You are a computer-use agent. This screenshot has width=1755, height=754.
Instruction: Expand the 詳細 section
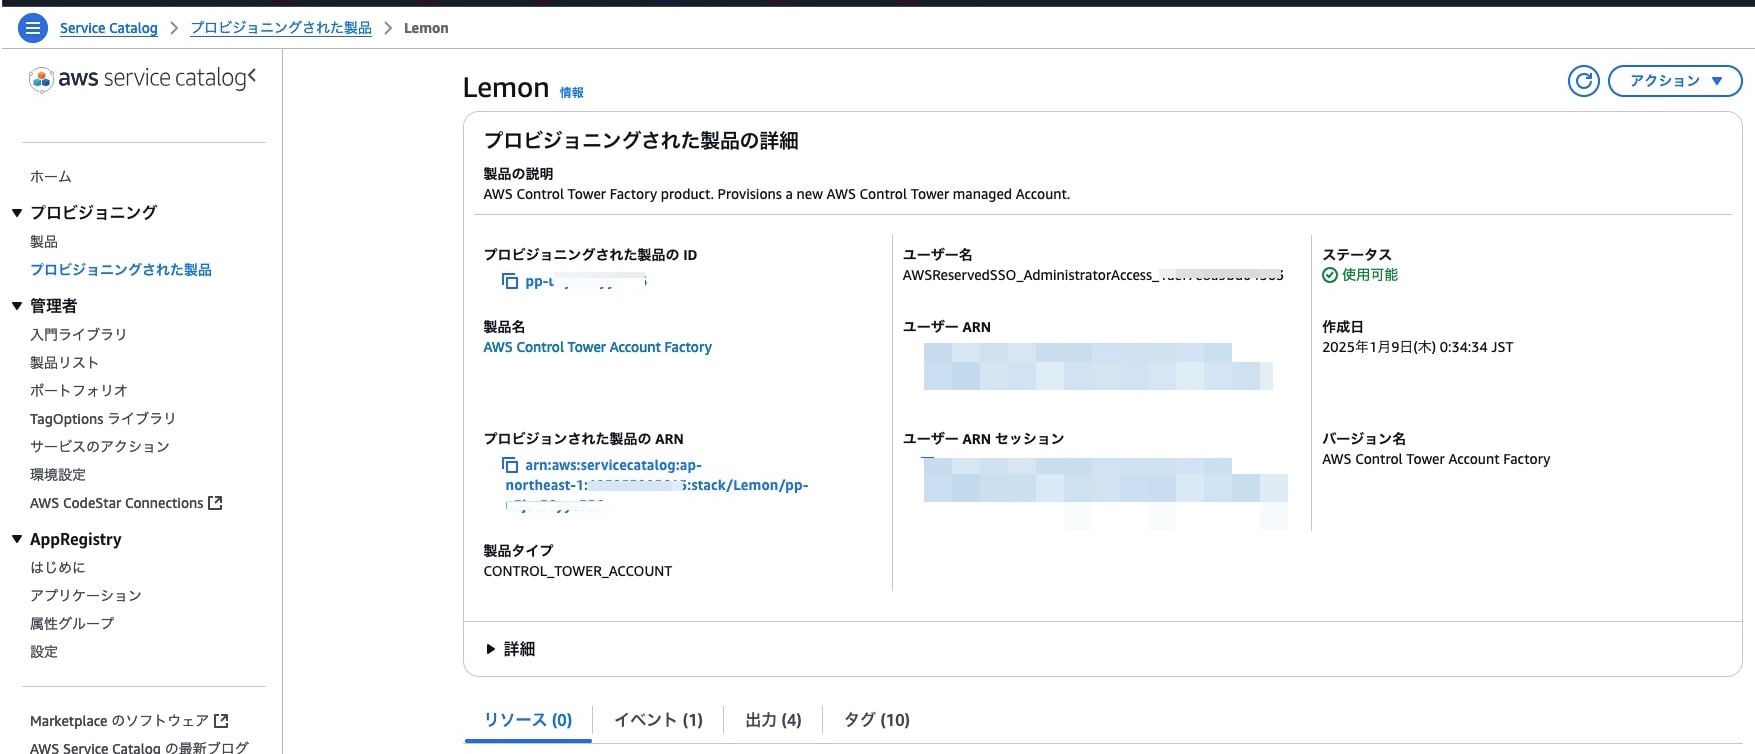click(x=510, y=649)
